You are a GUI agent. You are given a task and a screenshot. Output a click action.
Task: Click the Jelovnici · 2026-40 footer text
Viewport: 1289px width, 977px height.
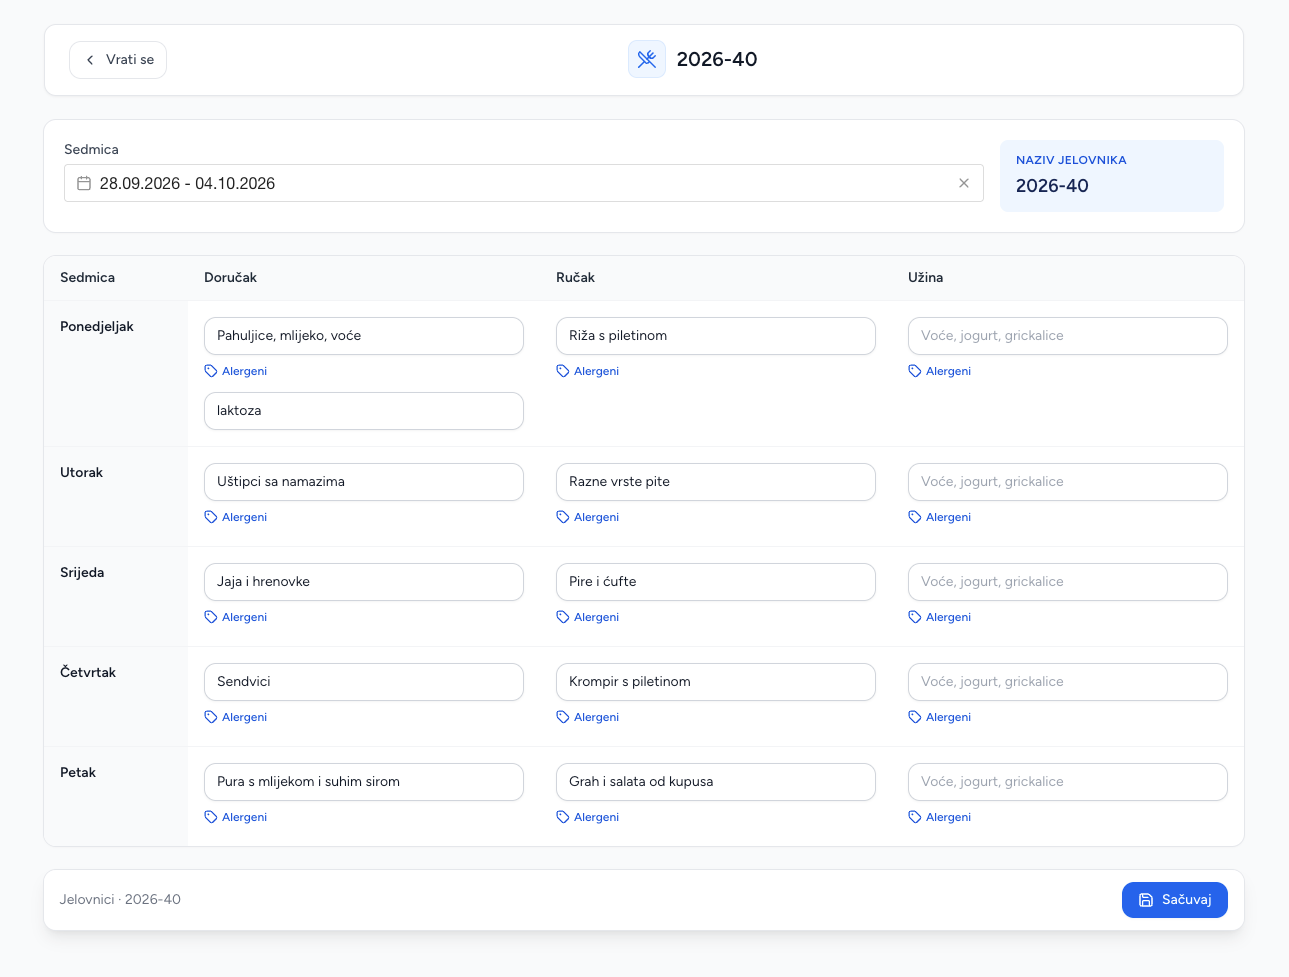120,900
